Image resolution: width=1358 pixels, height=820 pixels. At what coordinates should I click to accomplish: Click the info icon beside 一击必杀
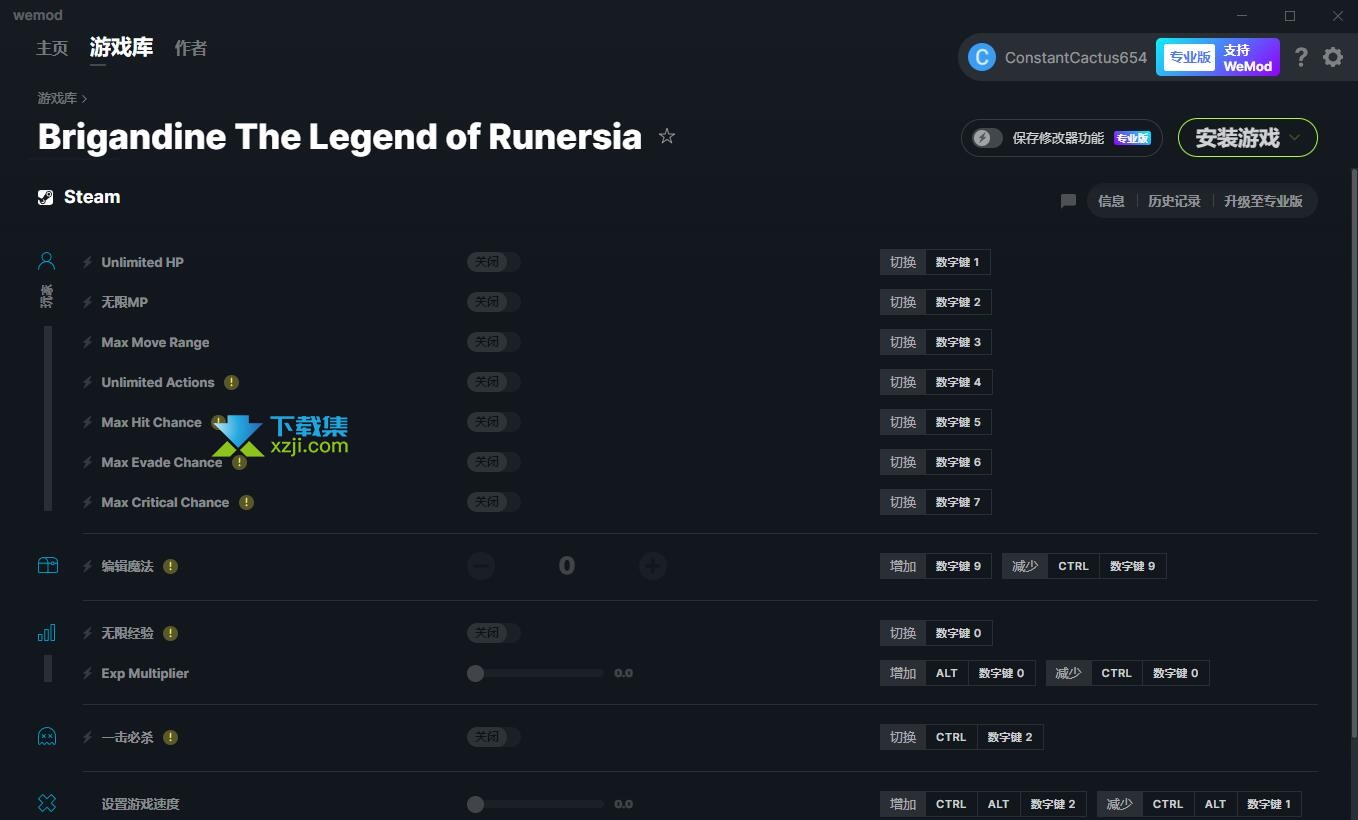(x=170, y=737)
